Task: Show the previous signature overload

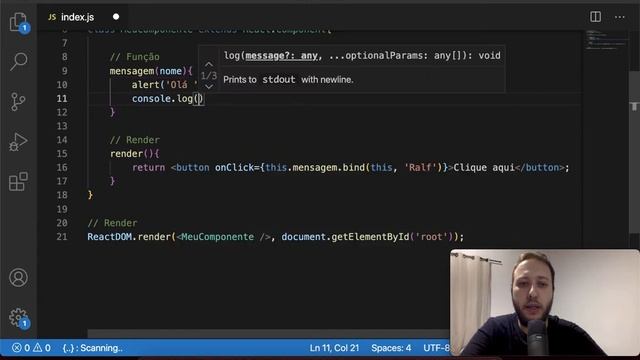Action: tap(209, 64)
